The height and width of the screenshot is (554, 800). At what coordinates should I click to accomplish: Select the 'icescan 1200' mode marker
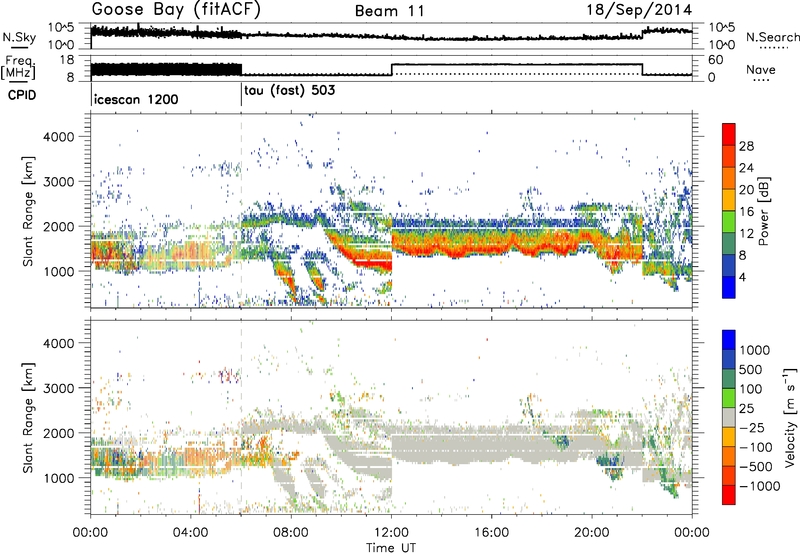[x=136, y=99]
